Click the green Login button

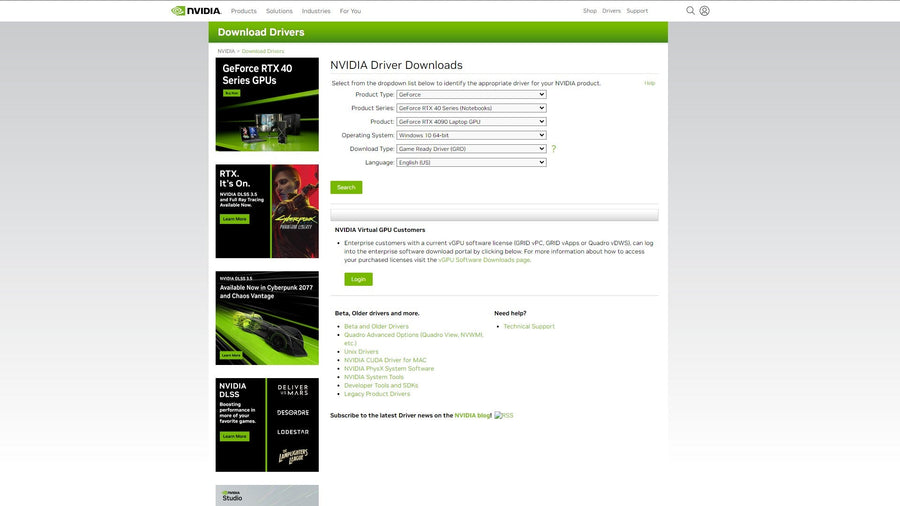click(x=358, y=279)
